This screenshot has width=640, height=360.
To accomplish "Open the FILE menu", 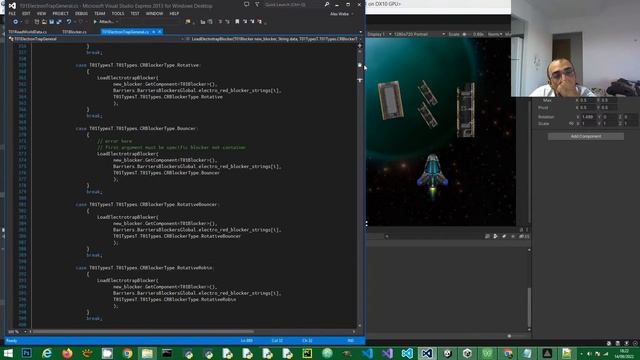I will coord(12,13).
